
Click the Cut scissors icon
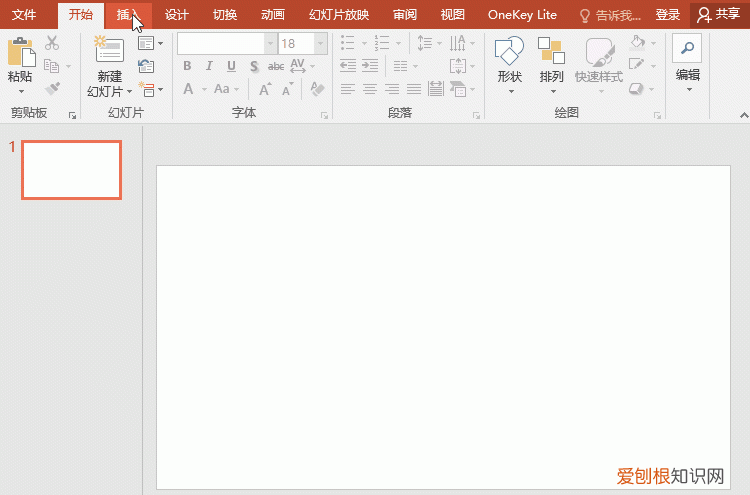coord(52,44)
